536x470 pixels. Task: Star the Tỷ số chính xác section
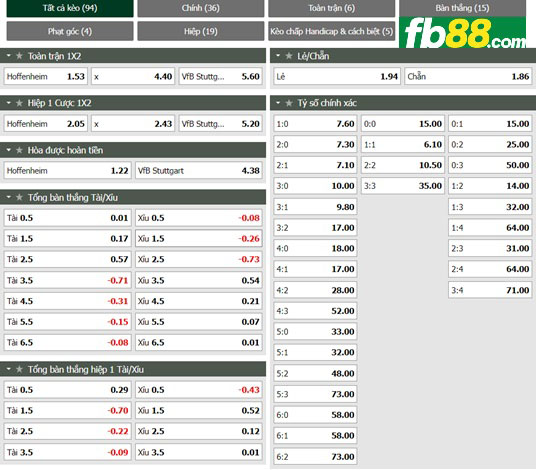(x=289, y=103)
